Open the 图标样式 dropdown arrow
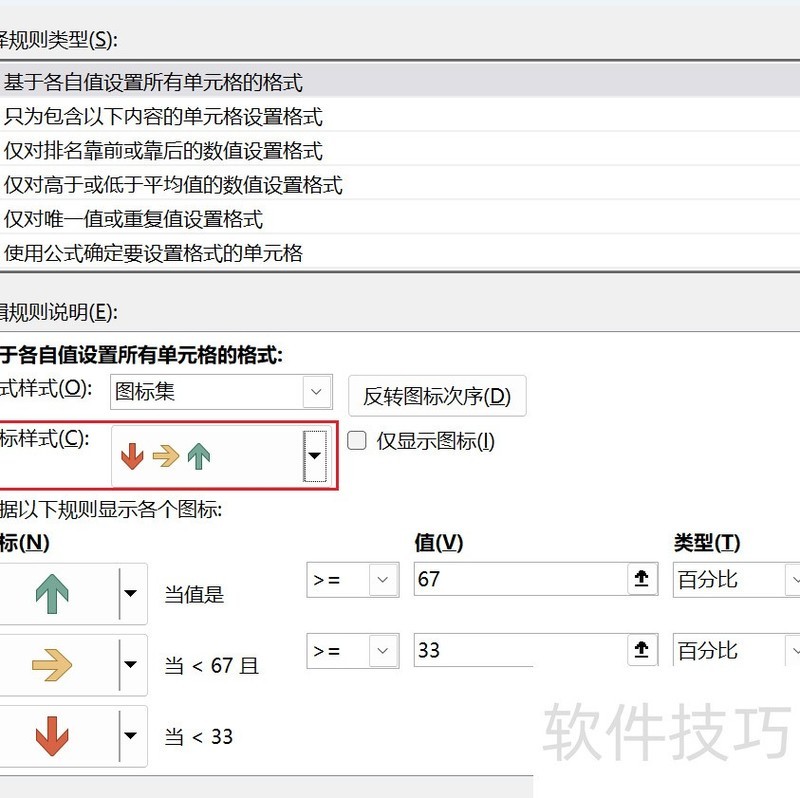 (x=315, y=456)
